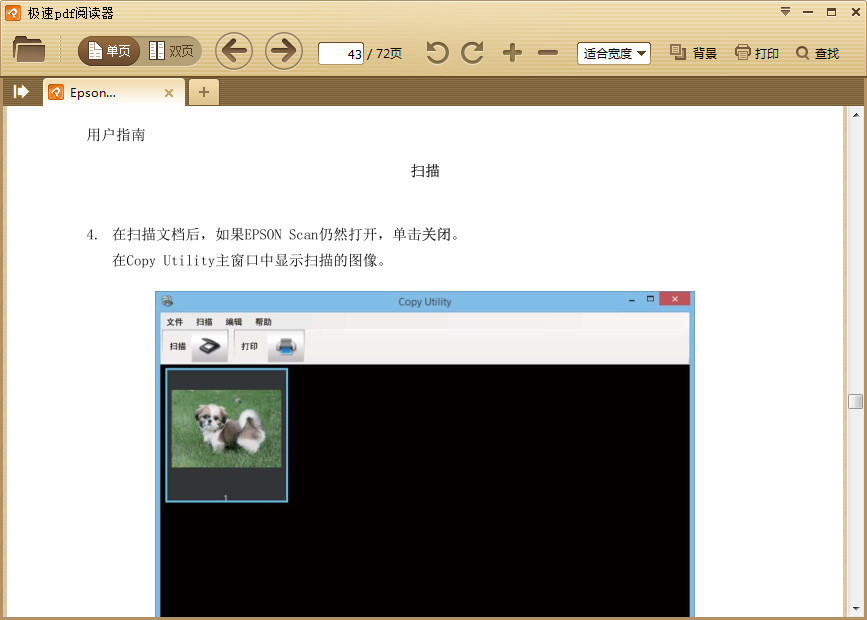Go to the previous page arrow

[x=234, y=51]
